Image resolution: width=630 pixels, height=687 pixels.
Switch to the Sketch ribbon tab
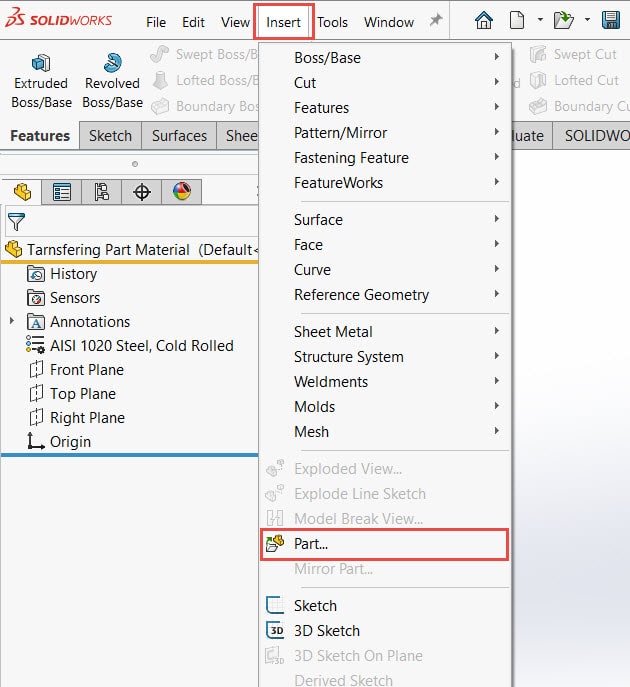pos(110,136)
